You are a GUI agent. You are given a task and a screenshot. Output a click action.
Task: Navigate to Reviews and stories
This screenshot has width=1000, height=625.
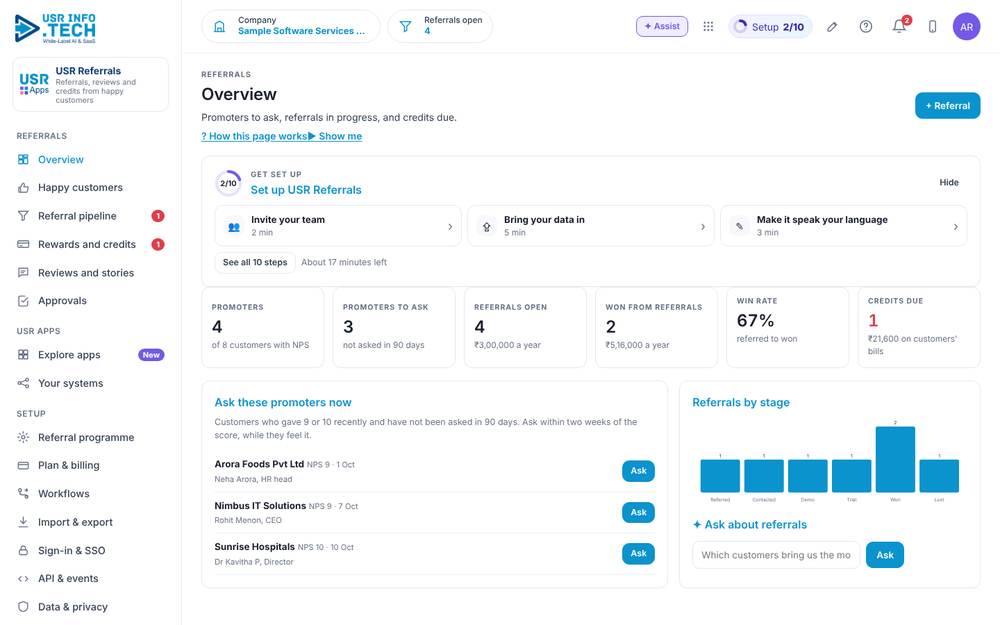[91, 272]
